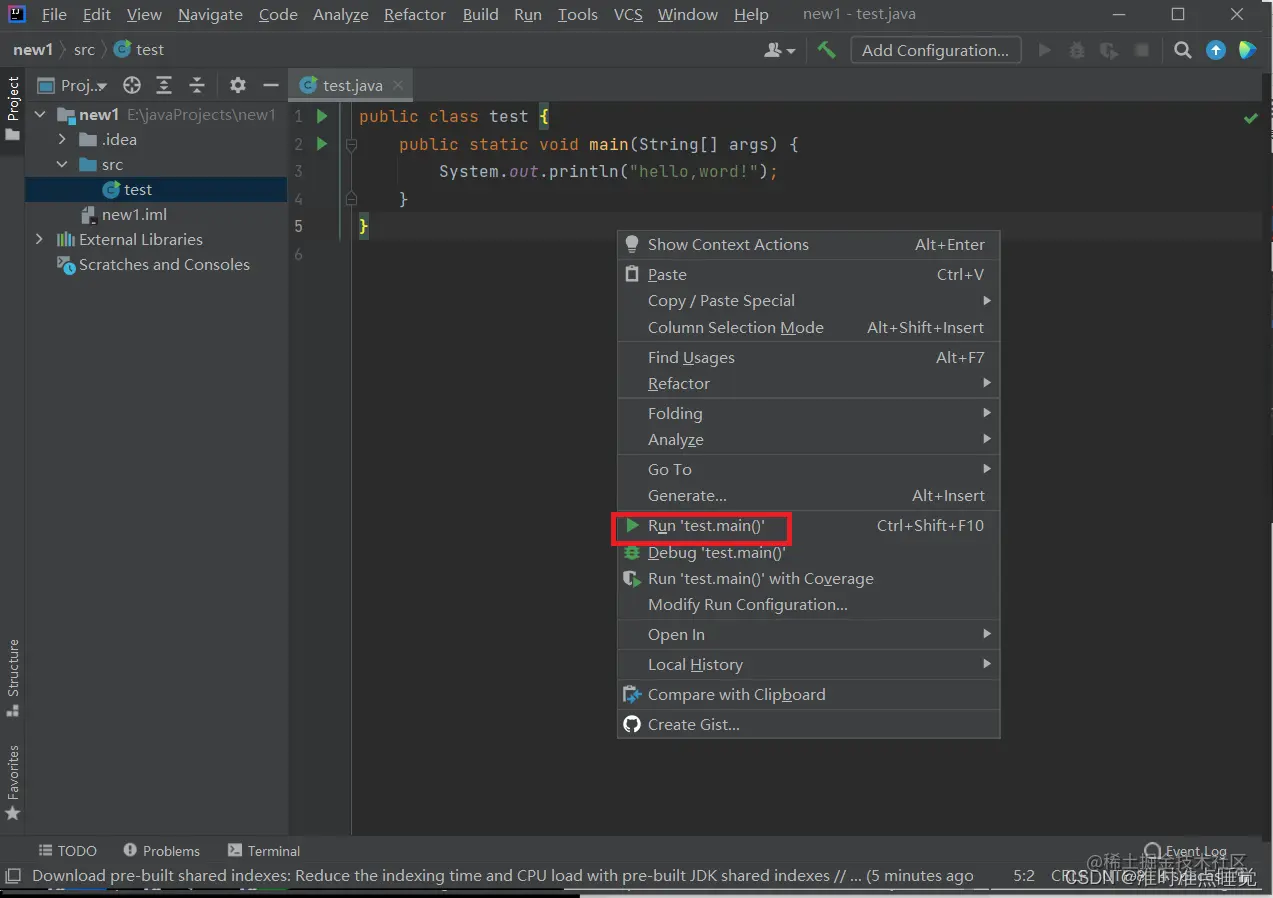
Task: Select Scratches and Consoles
Action: [x=156, y=265]
